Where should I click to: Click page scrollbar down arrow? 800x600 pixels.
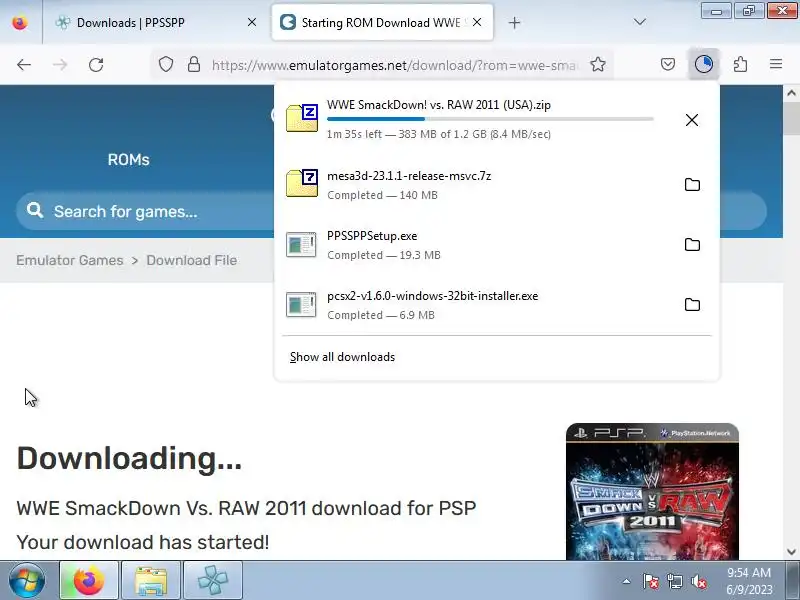791,552
